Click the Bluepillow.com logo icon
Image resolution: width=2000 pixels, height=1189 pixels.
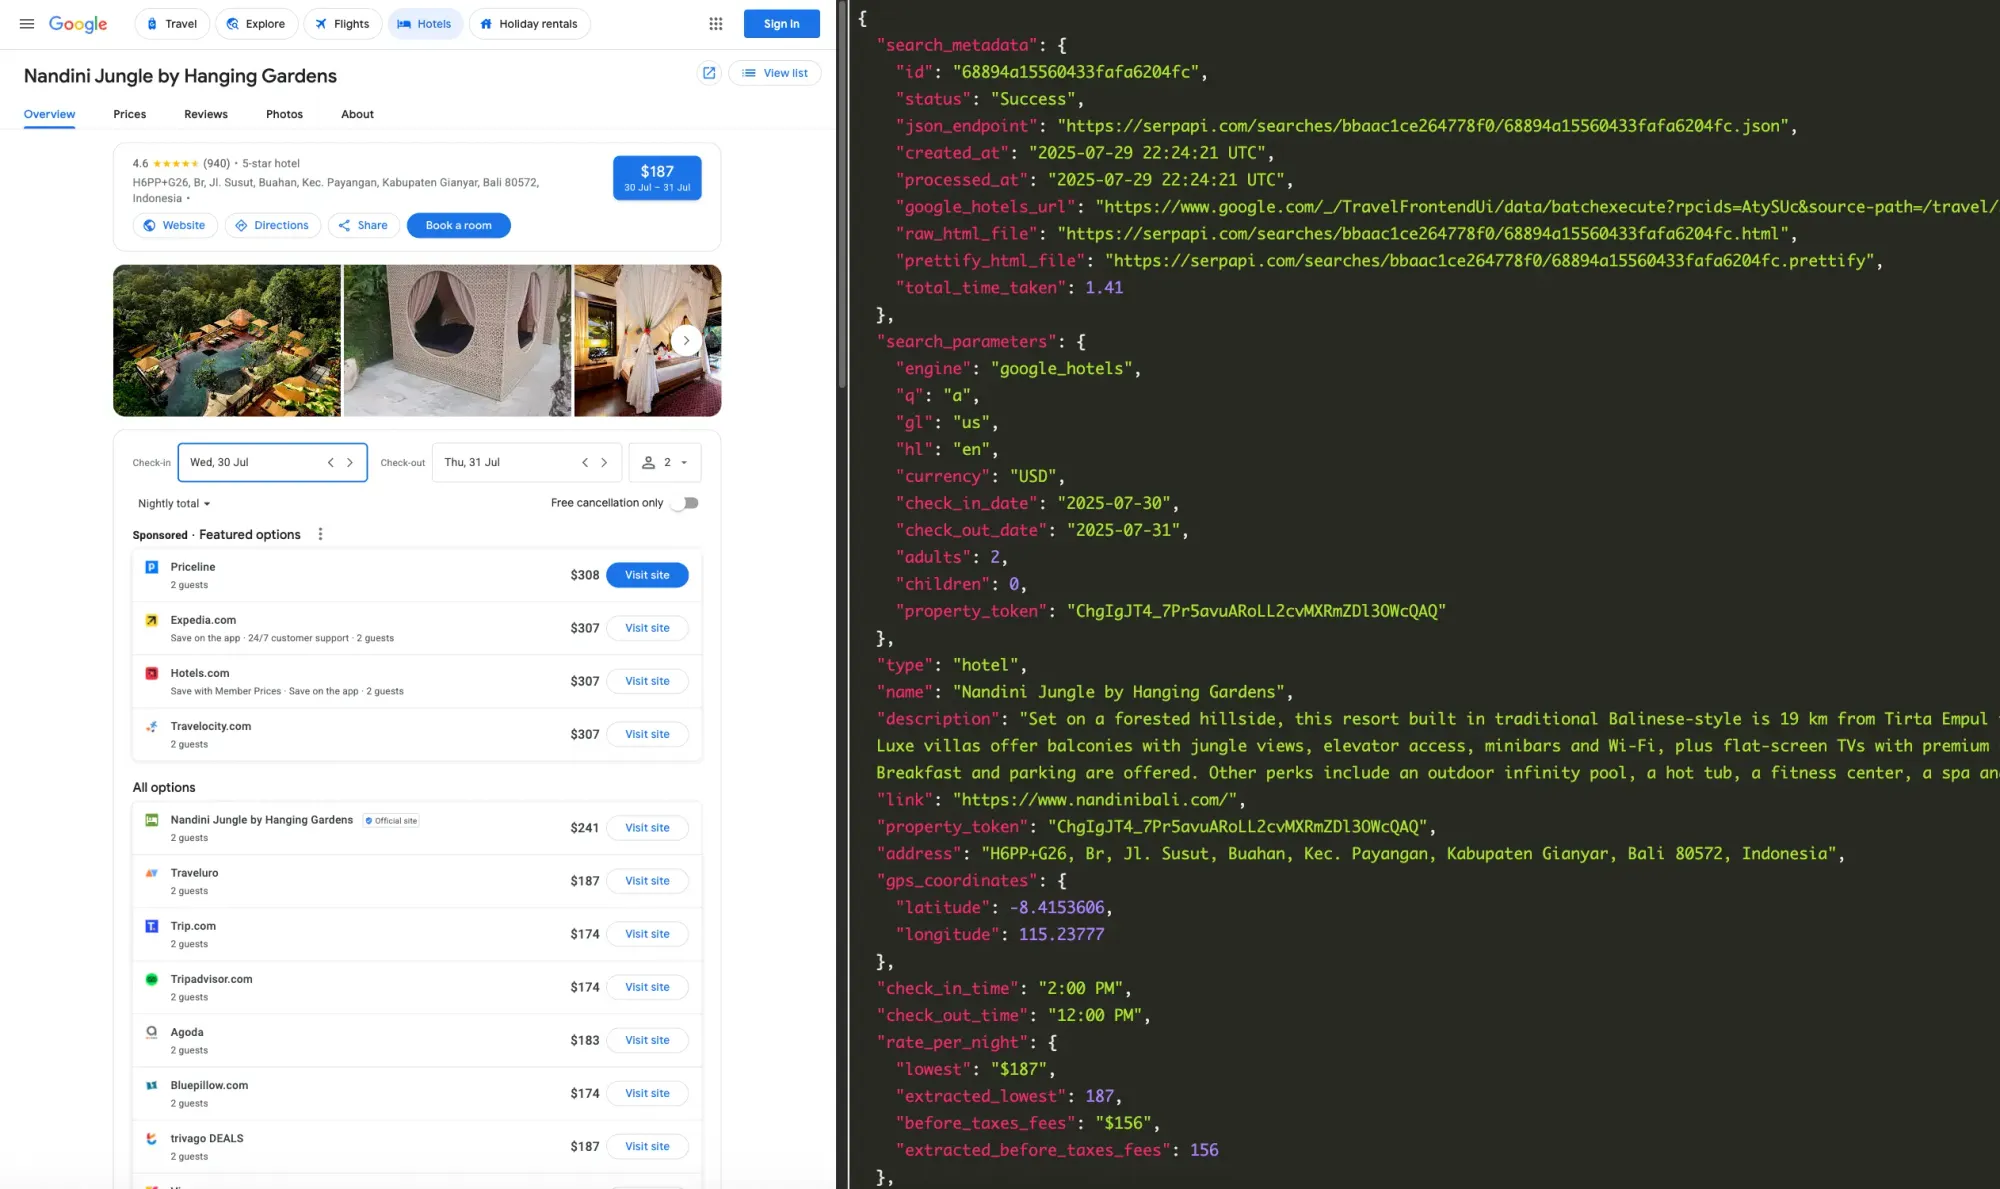(152, 1085)
